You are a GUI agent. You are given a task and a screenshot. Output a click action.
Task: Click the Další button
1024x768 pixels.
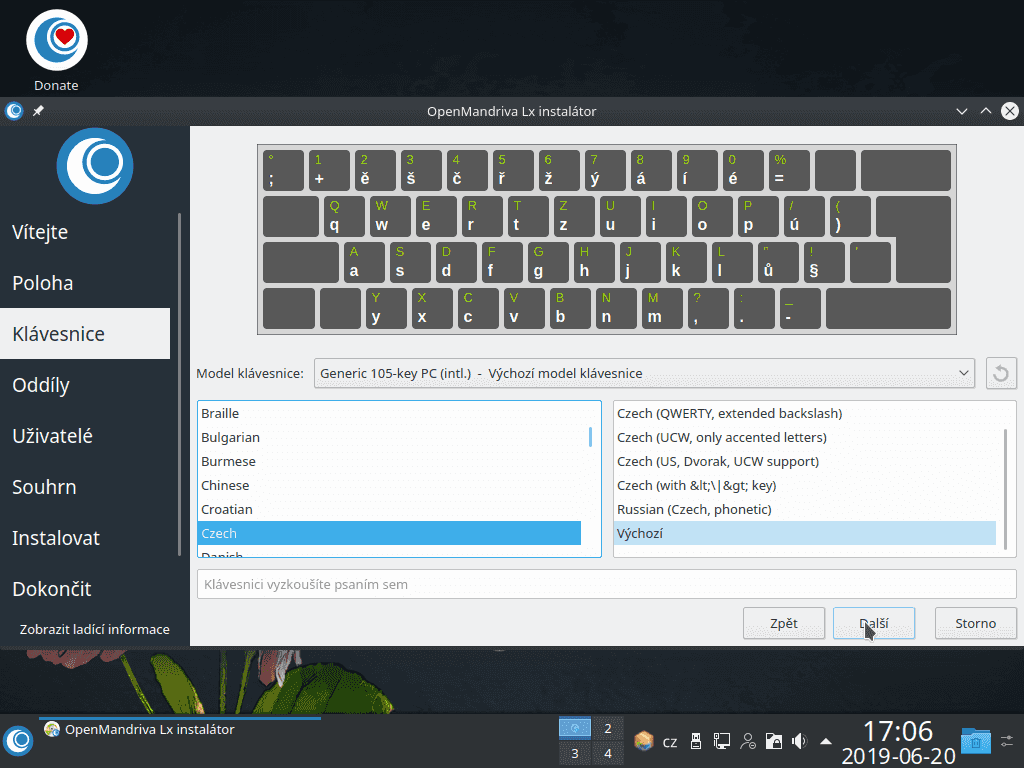(x=873, y=623)
